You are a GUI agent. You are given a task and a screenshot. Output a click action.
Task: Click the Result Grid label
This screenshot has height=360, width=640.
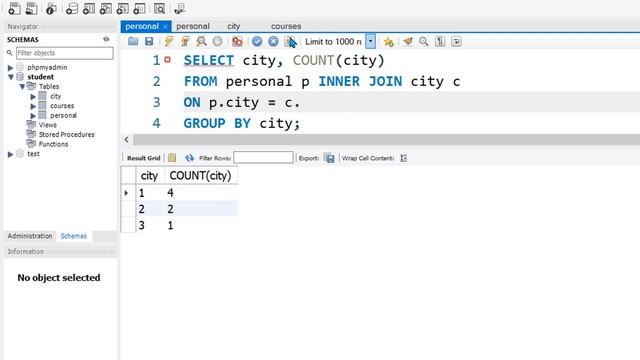point(143,158)
